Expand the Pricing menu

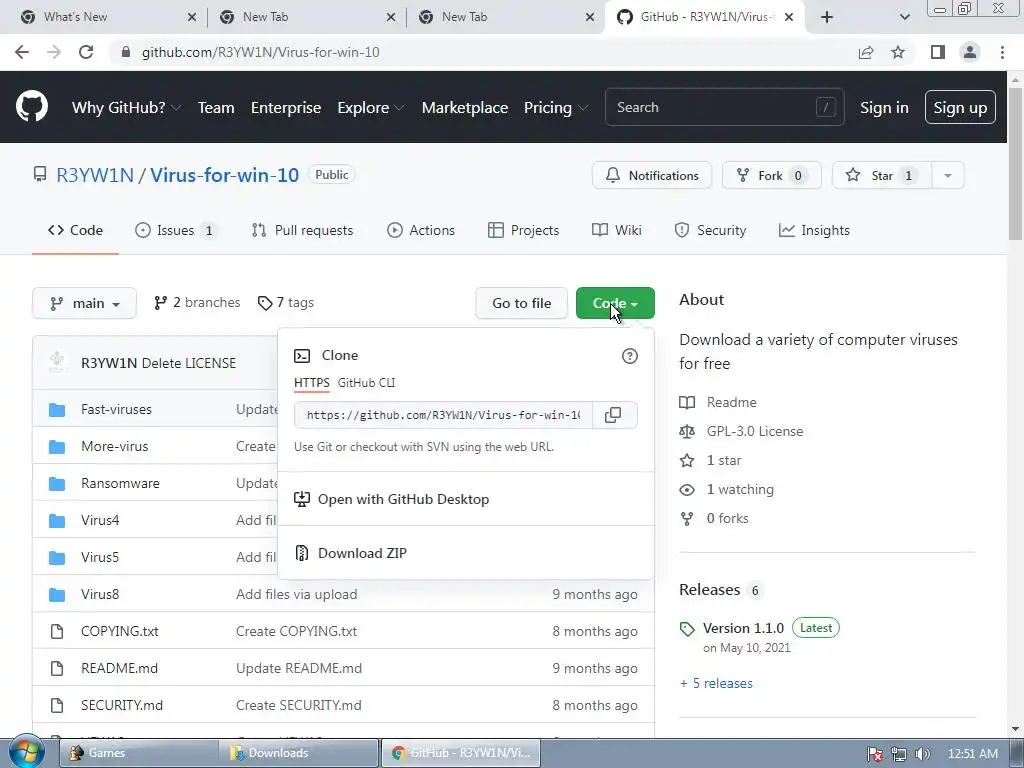coord(556,107)
